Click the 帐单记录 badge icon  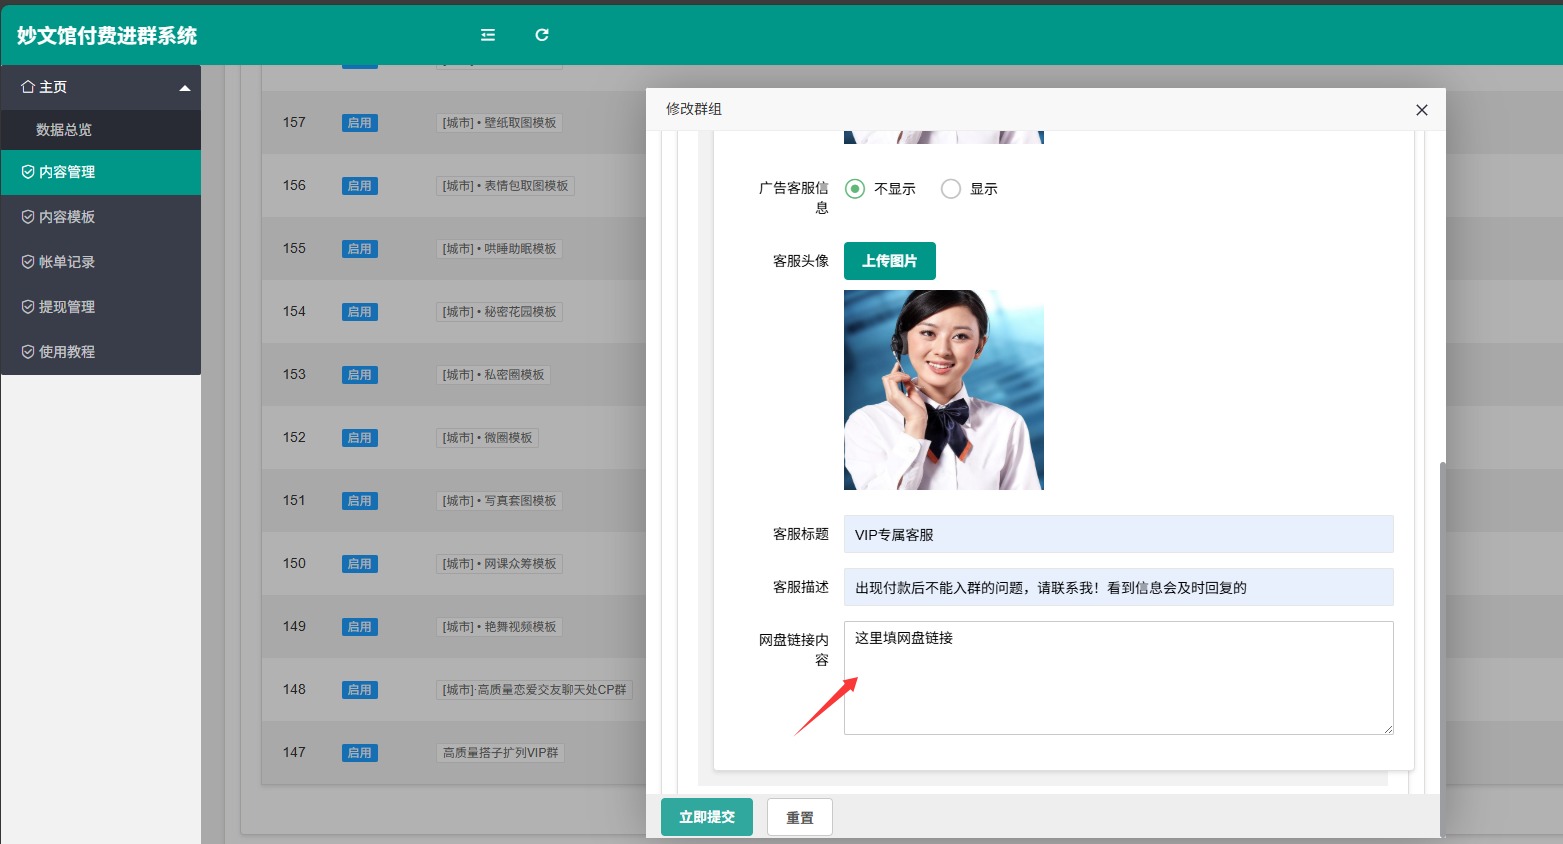pos(29,261)
